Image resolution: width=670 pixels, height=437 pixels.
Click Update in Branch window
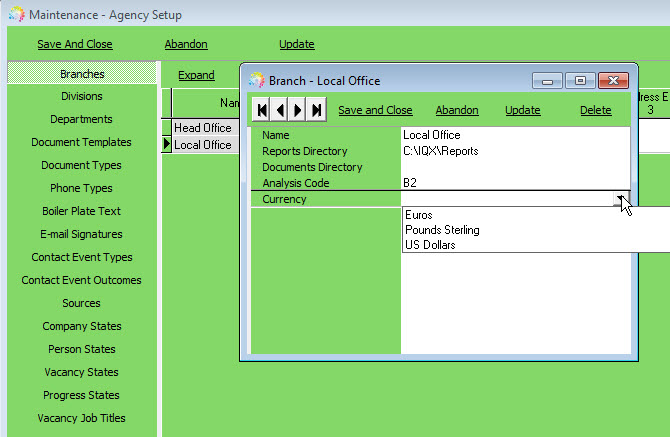tap(523, 110)
